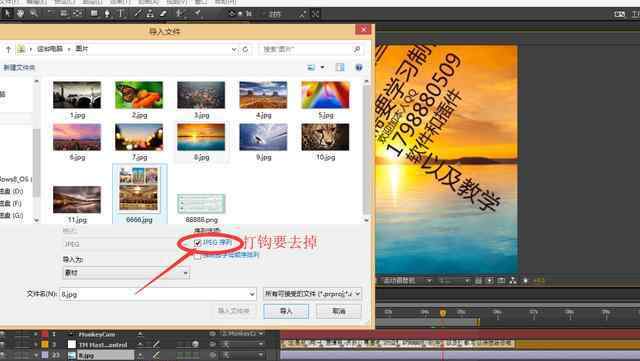Click the file name input field
Viewport: 640px width, 361px height.
coord(158,294)
